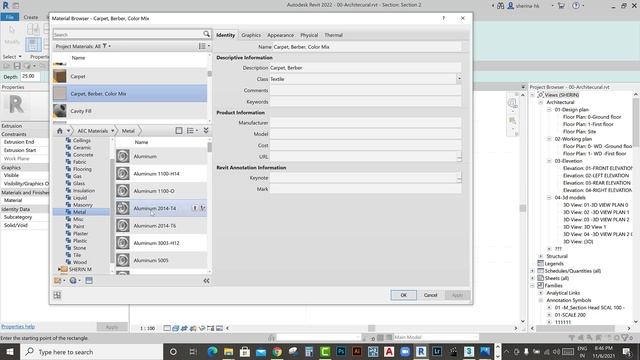Open the create/open library folder icon menu
This screenshot has height=360, width=640.
tap(60, 280)
